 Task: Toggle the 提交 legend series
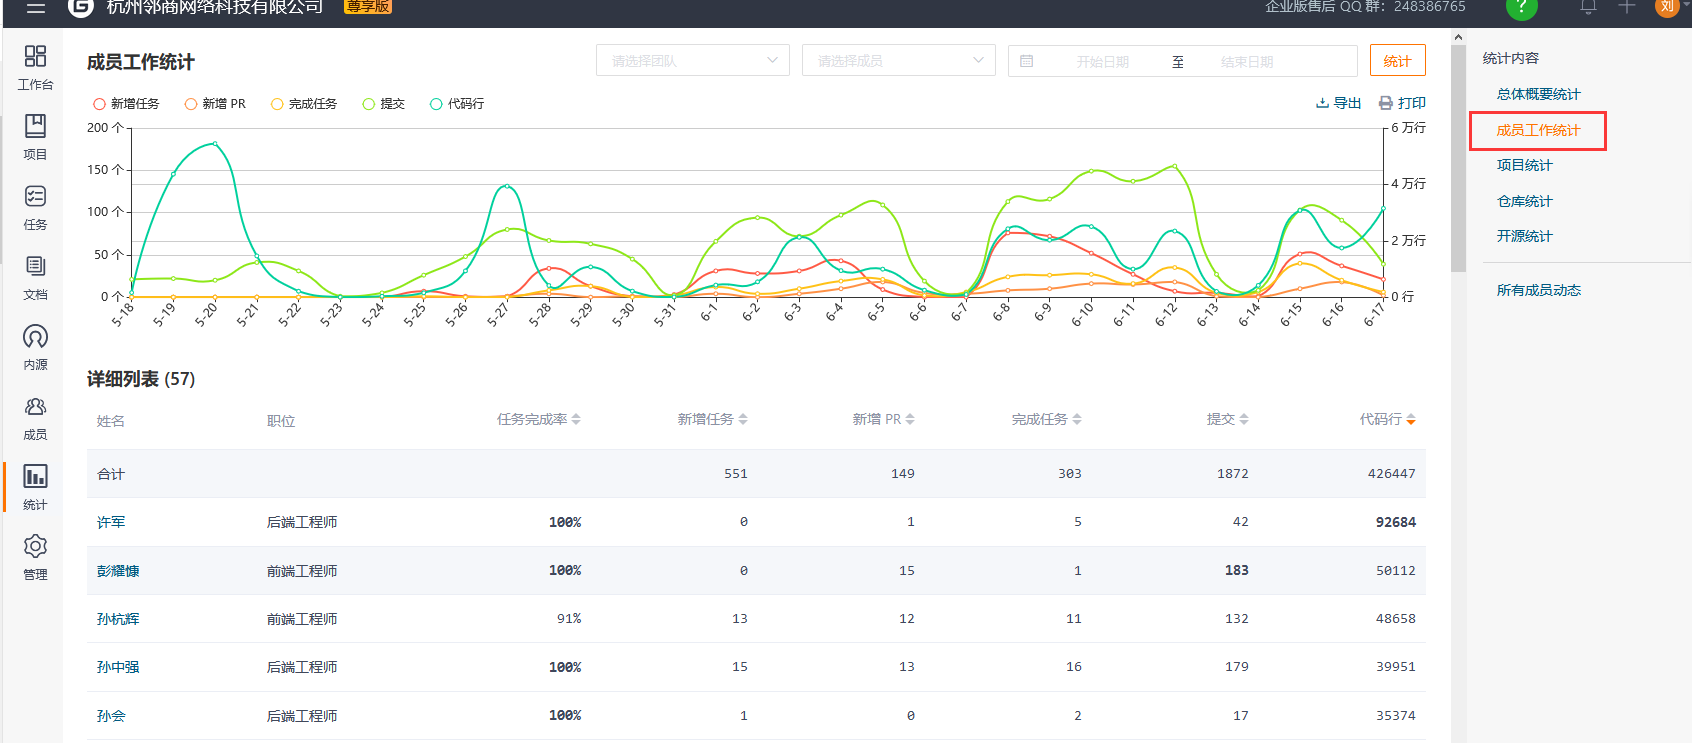[x=384, y=104]
